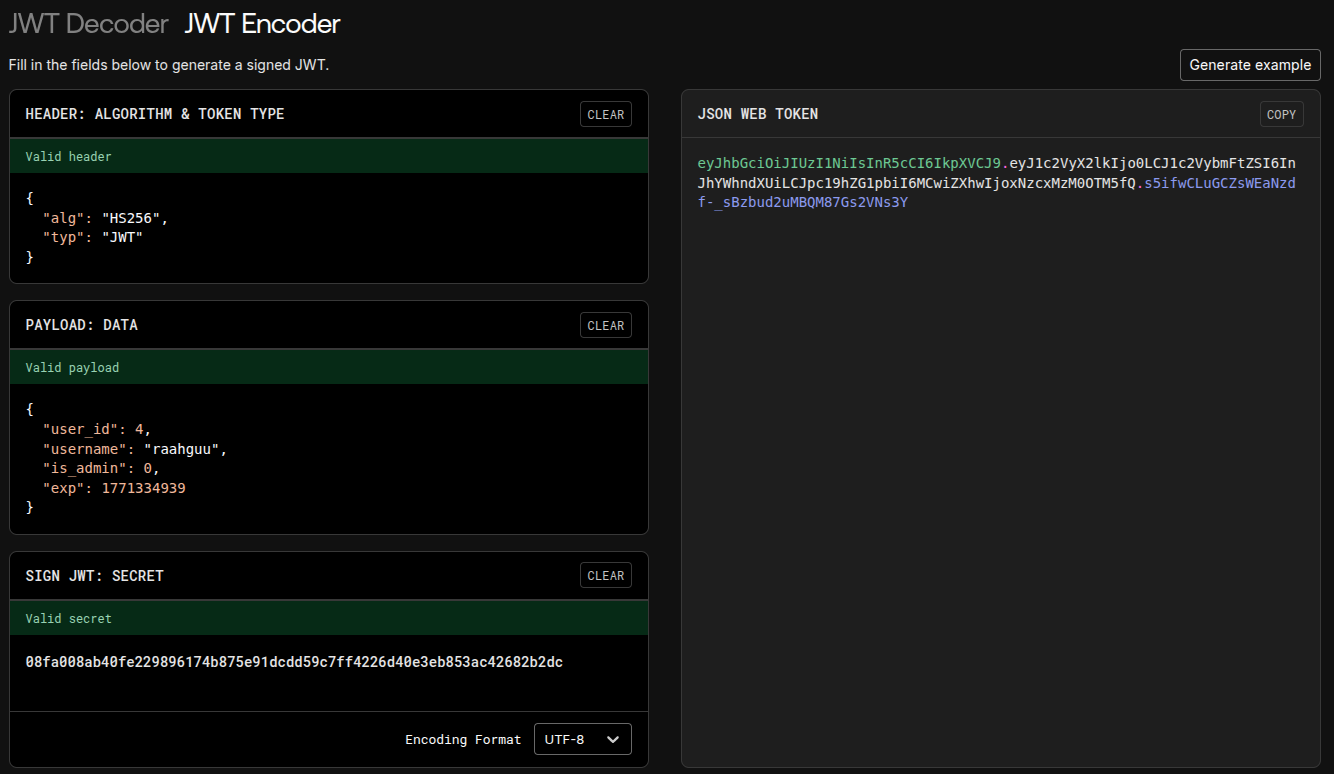Screen dimensions: 1334x774
Task: Copy the generated JSON Web Token
Action: tap(1281, 115)
